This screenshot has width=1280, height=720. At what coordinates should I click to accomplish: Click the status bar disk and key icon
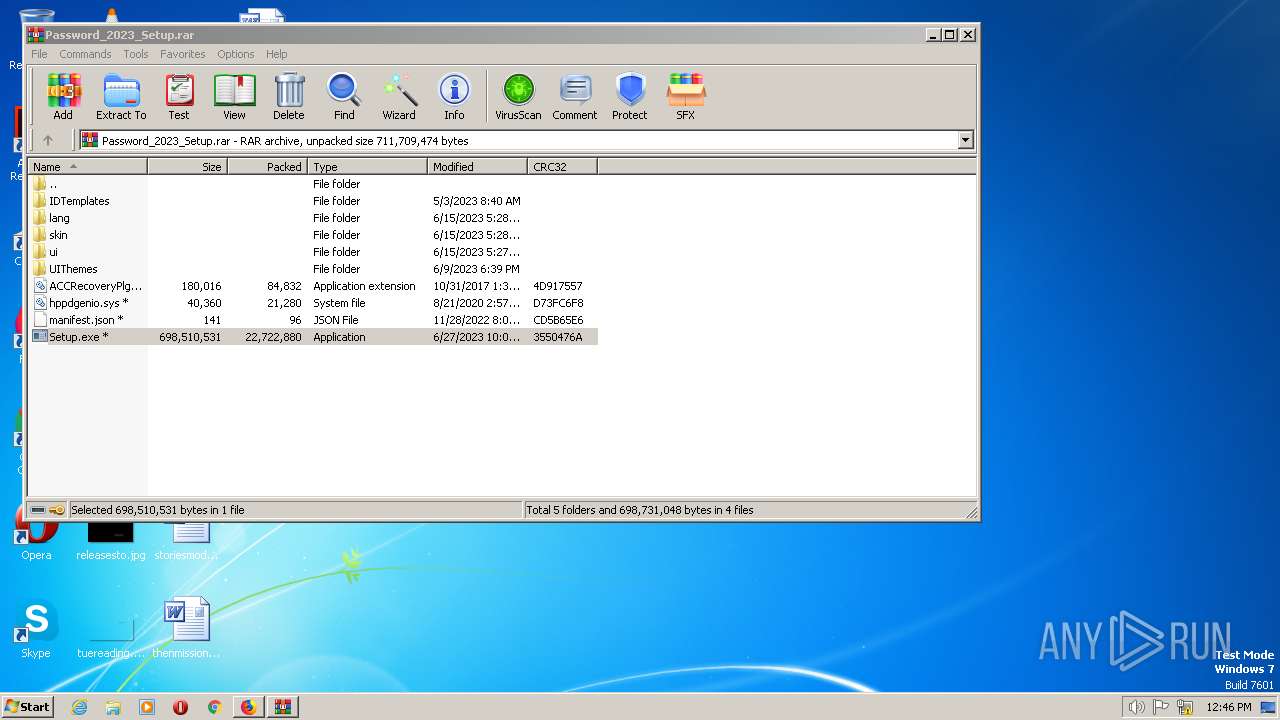(47, 510)
